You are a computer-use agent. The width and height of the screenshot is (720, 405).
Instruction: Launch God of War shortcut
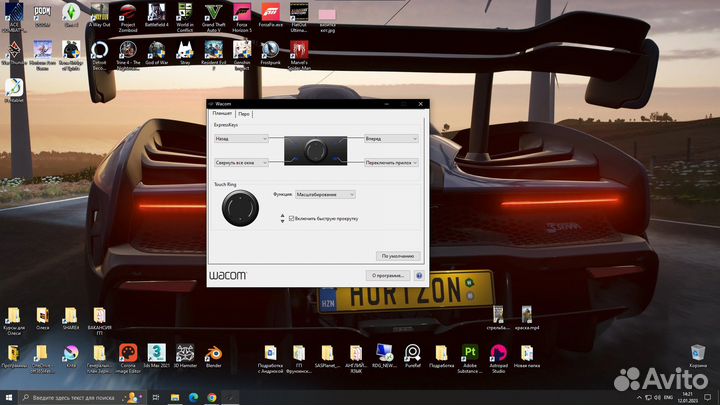[x=156, y=53]
